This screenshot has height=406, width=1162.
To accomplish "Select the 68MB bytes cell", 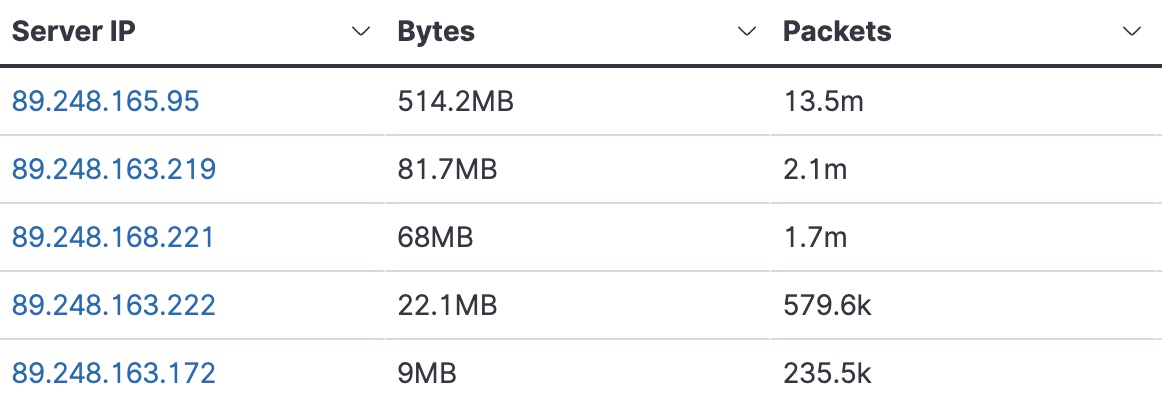I will click(x=577, y=238).
